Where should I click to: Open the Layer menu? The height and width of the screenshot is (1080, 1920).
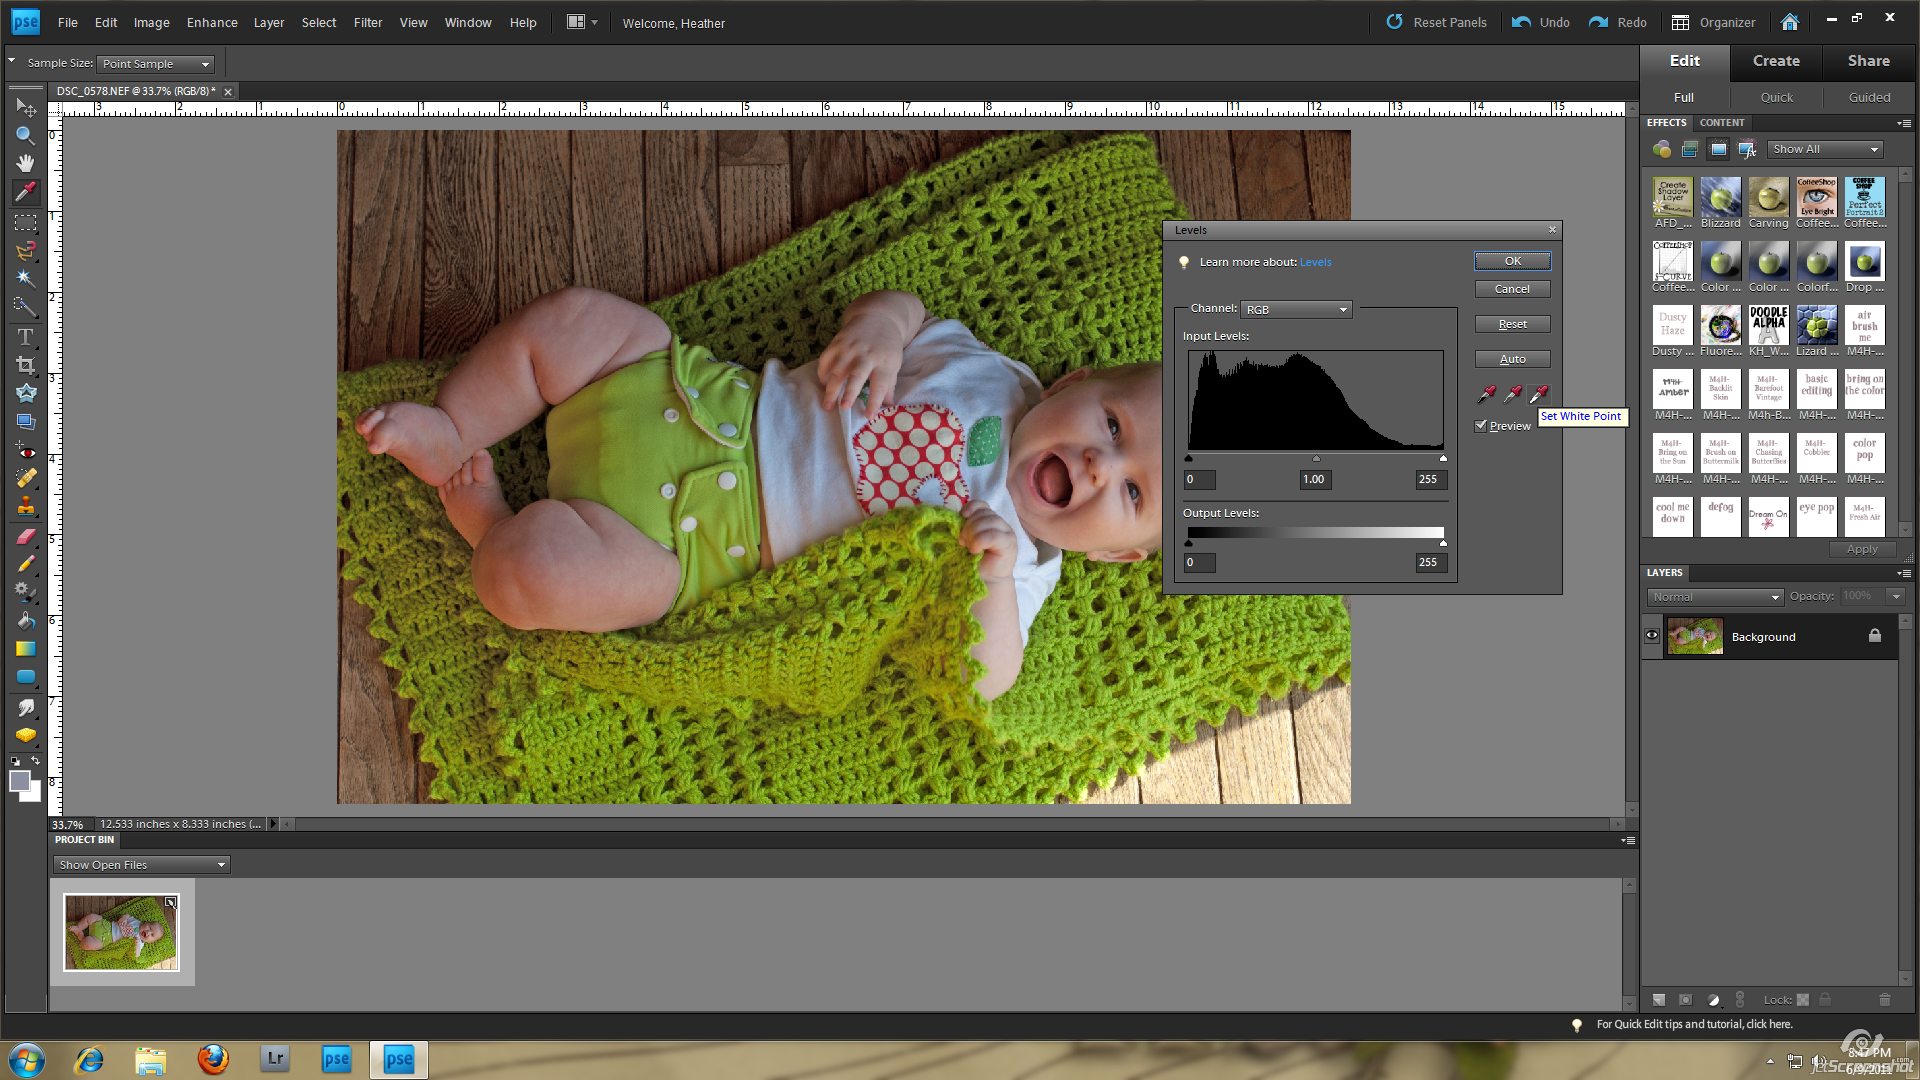tap(269, 22)
